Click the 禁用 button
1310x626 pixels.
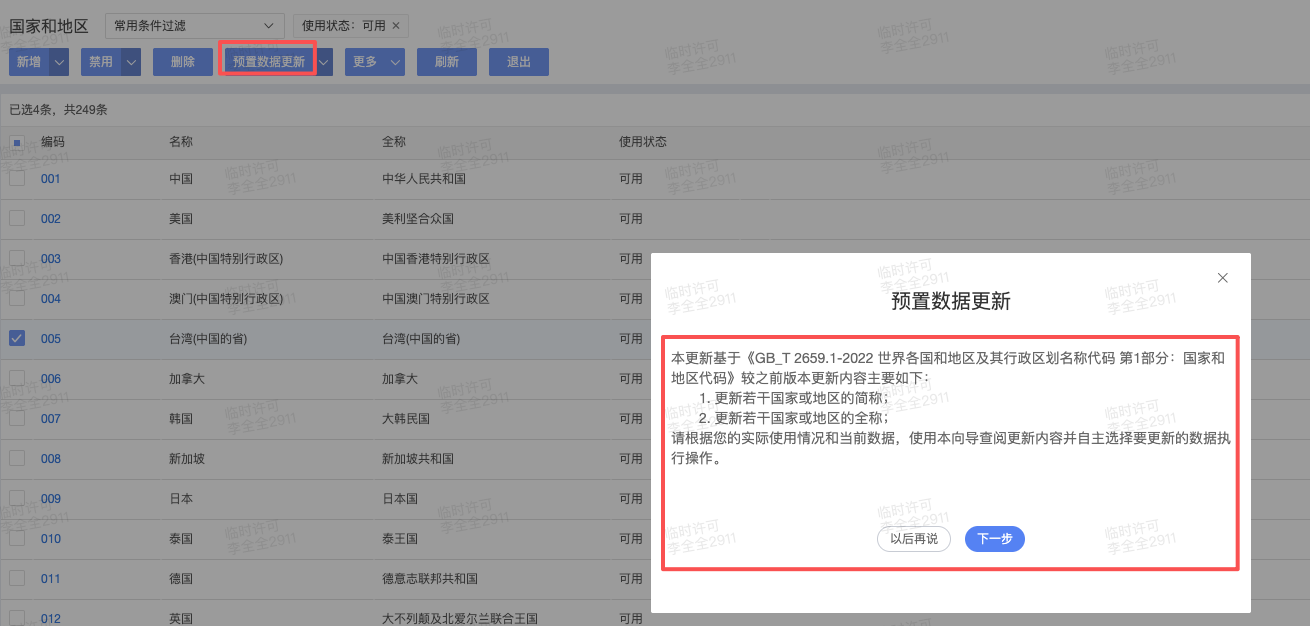click(101, 62)
